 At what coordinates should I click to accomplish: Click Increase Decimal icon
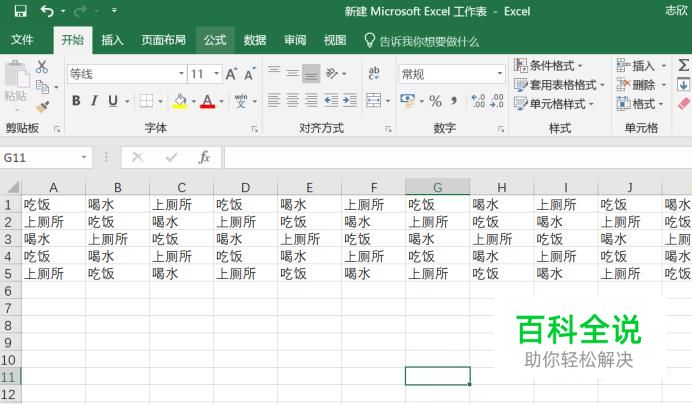(478, 101)
